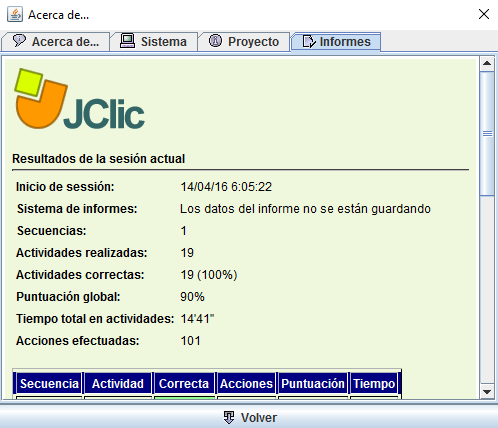Viewport: 498px width, 428px height.
Task: Click the Puntuación column header
Action: coord(313,383)
